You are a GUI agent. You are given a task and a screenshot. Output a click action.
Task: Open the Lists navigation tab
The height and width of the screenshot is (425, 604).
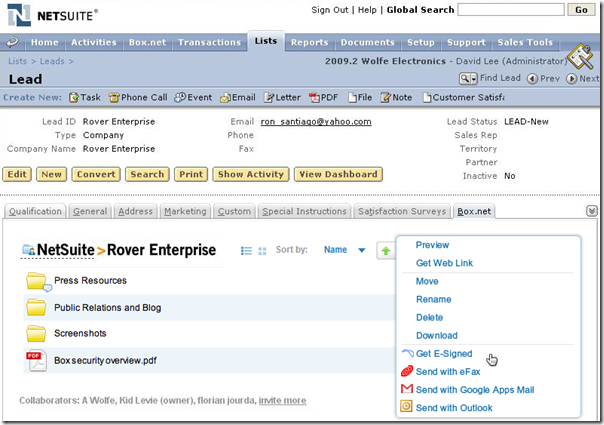pos(266,41)
